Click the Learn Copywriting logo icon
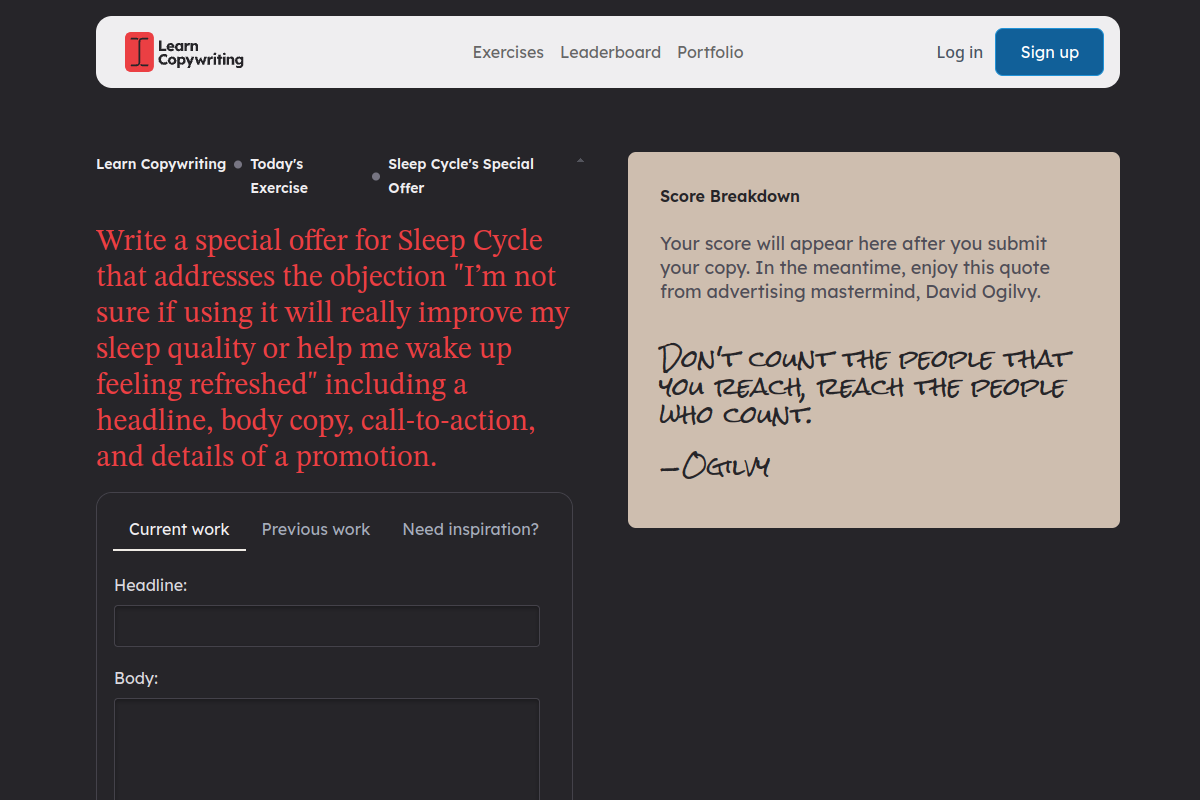1200x800 pixels. (x=139, y=52)
